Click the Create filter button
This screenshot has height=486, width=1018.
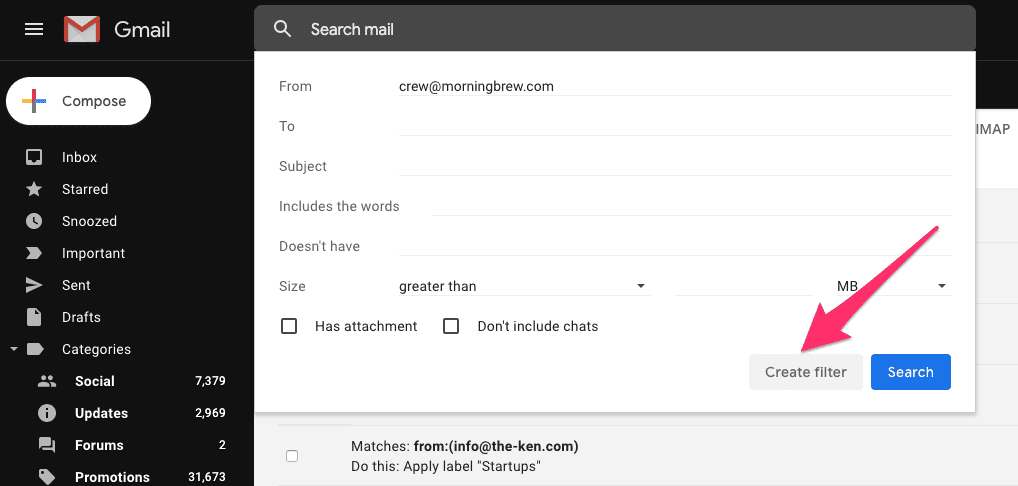pyautogui.click(x=806, y=372)
